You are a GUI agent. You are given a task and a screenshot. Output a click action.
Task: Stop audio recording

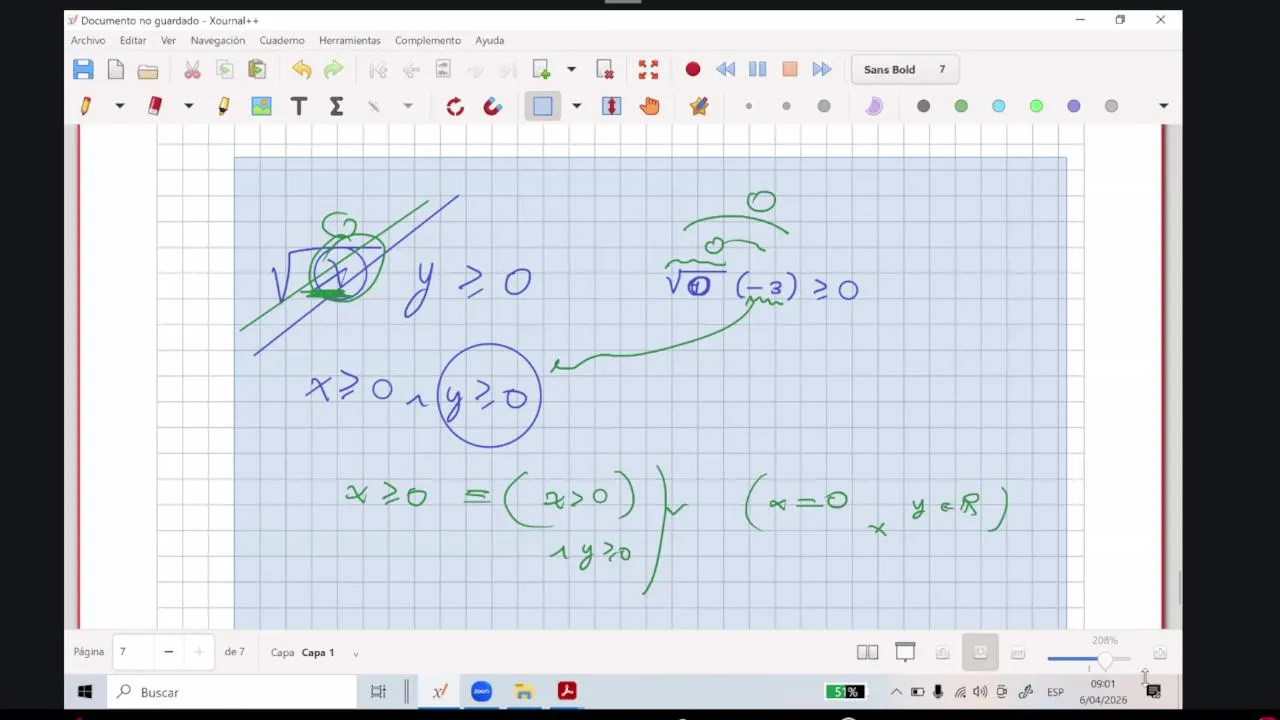point(790,69)
